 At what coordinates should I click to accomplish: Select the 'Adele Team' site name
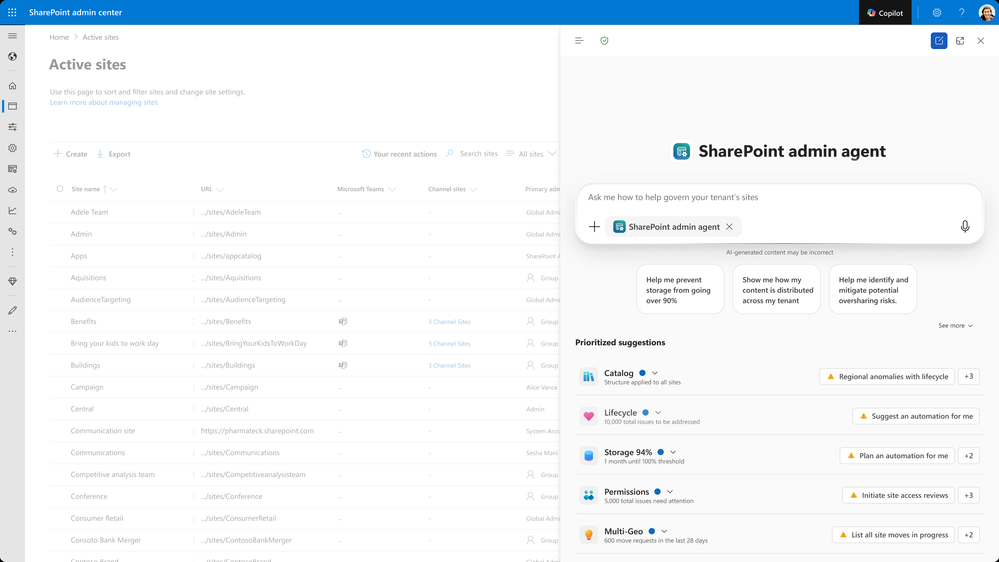point(89,212)
